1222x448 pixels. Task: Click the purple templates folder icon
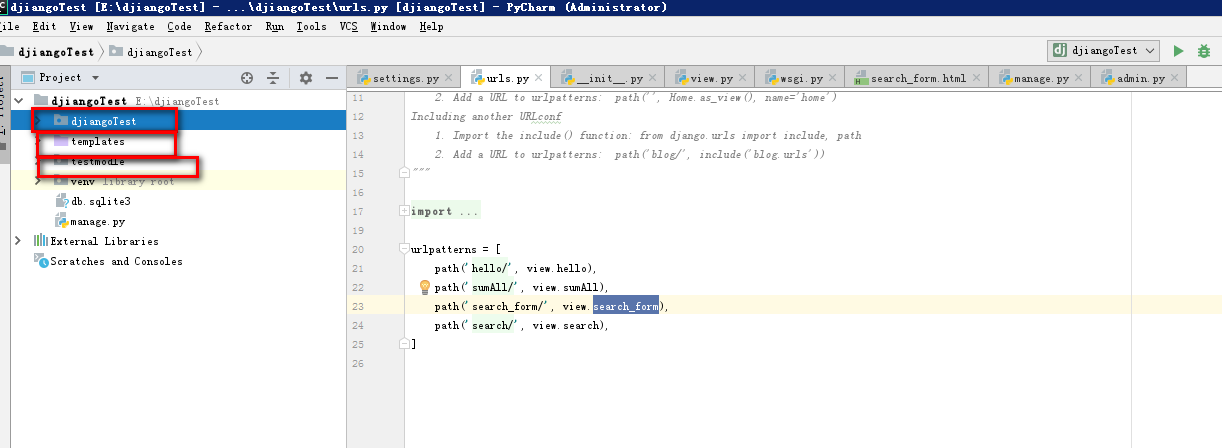[62, 141]
